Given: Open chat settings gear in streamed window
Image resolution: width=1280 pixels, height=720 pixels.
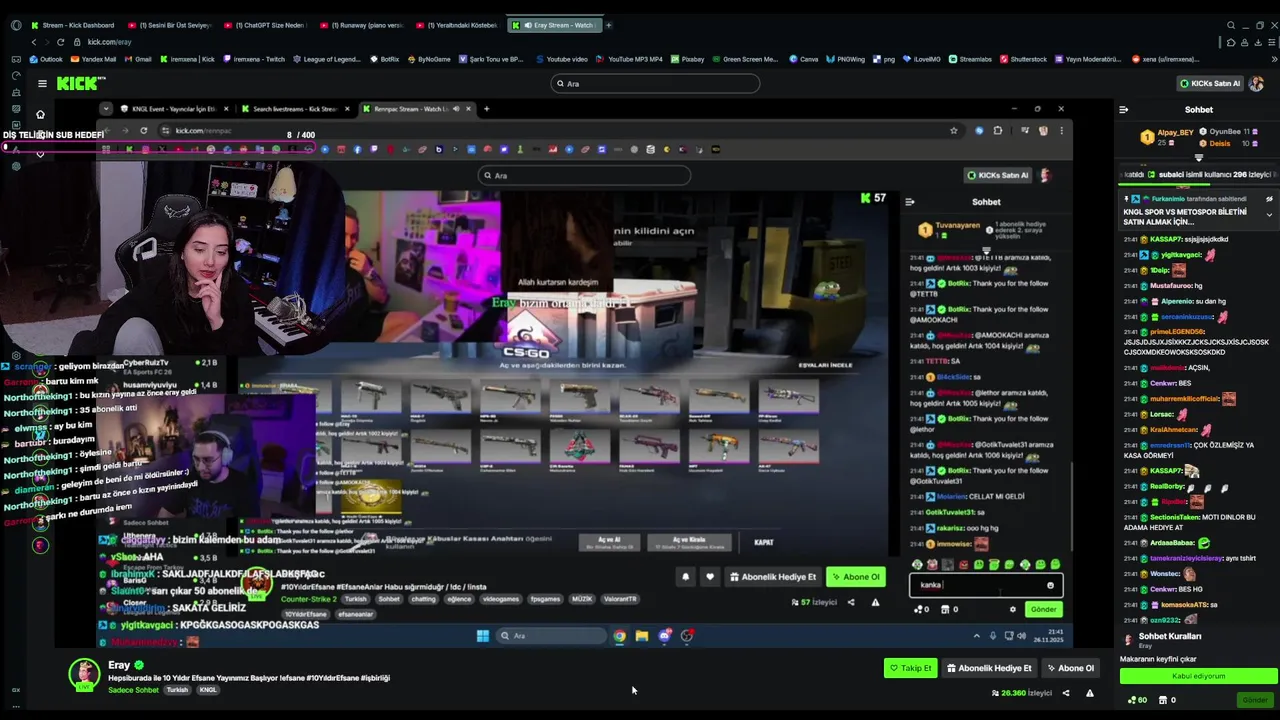Looking at the screenshot, I should [x=1012, y=609].
